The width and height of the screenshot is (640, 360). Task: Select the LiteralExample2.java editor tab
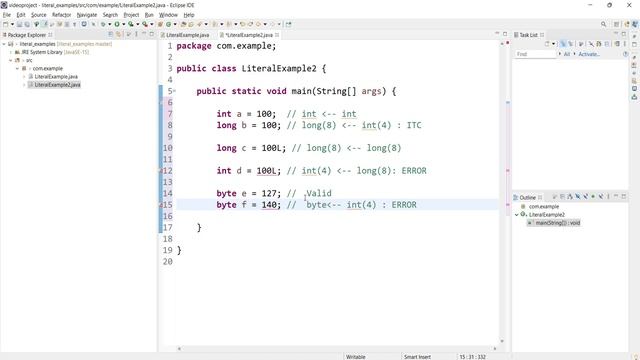249,35
